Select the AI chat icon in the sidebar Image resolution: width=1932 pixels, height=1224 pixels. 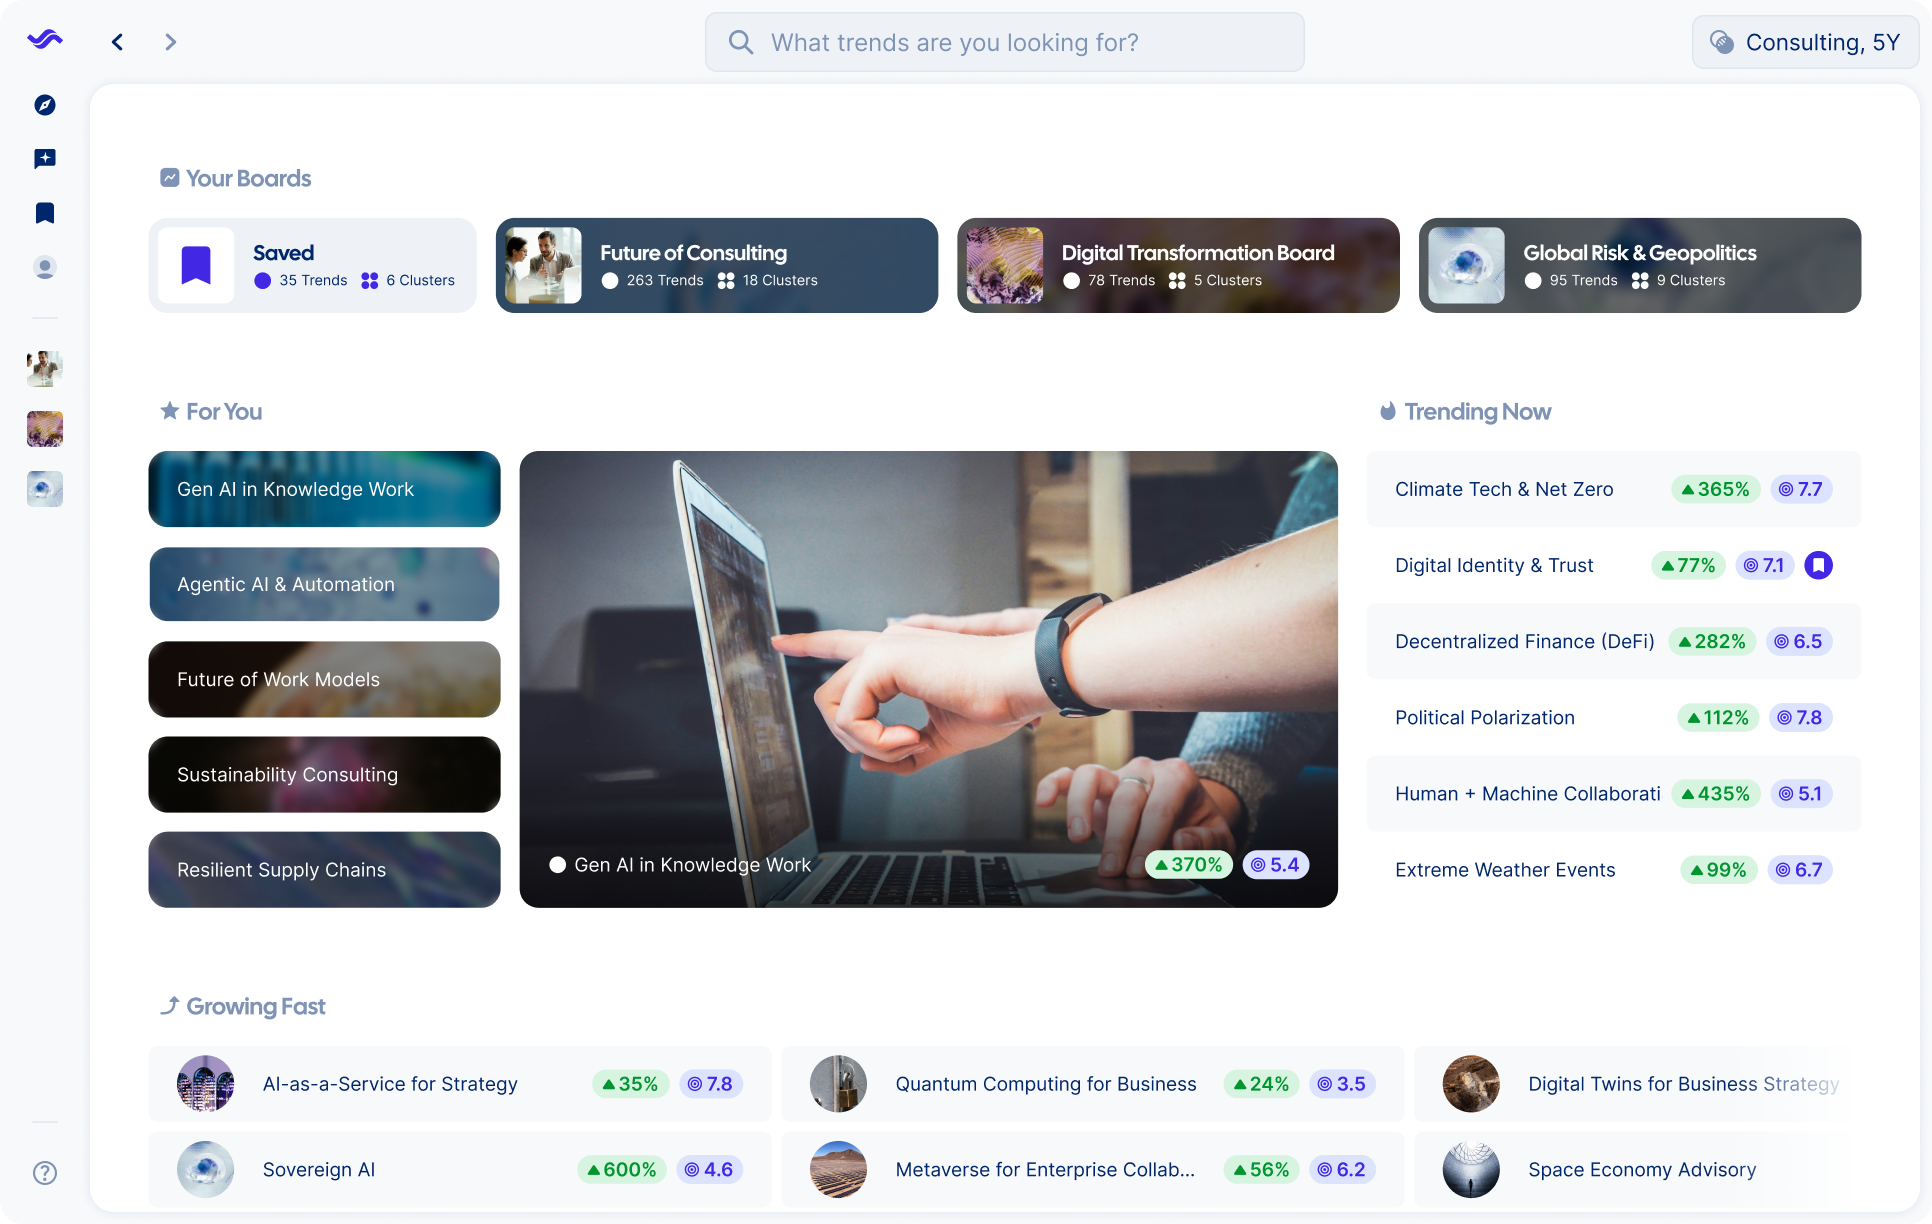pos(44,159)
